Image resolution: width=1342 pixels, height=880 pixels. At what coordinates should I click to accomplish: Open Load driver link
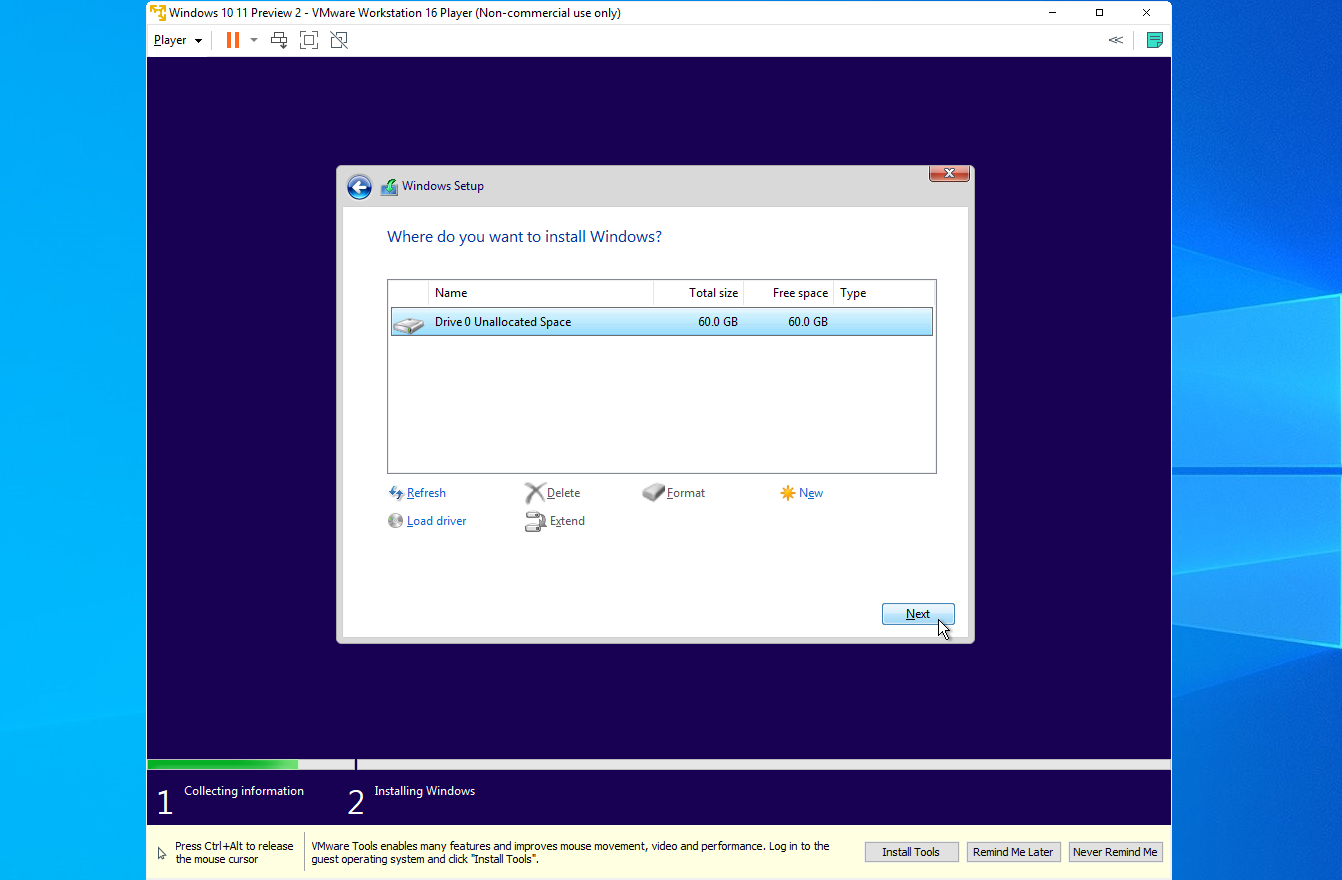coord(436,521)
